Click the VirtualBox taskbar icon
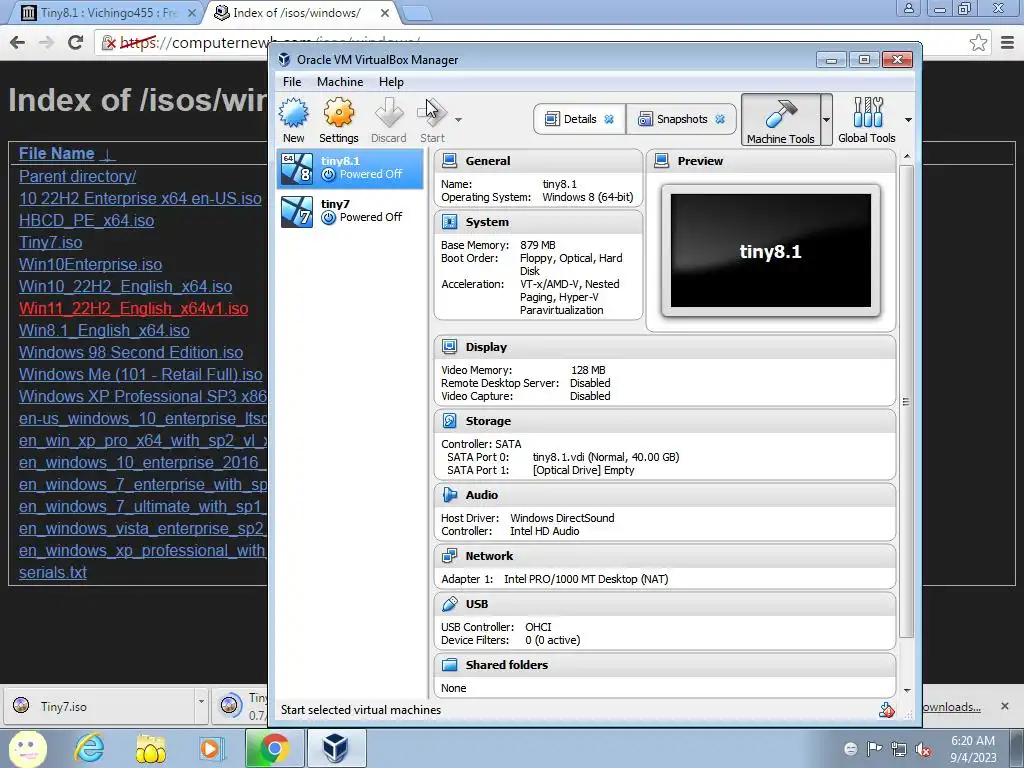This screenshot has width=1024, height=768. pyautogui.click(x=336, y=748)
